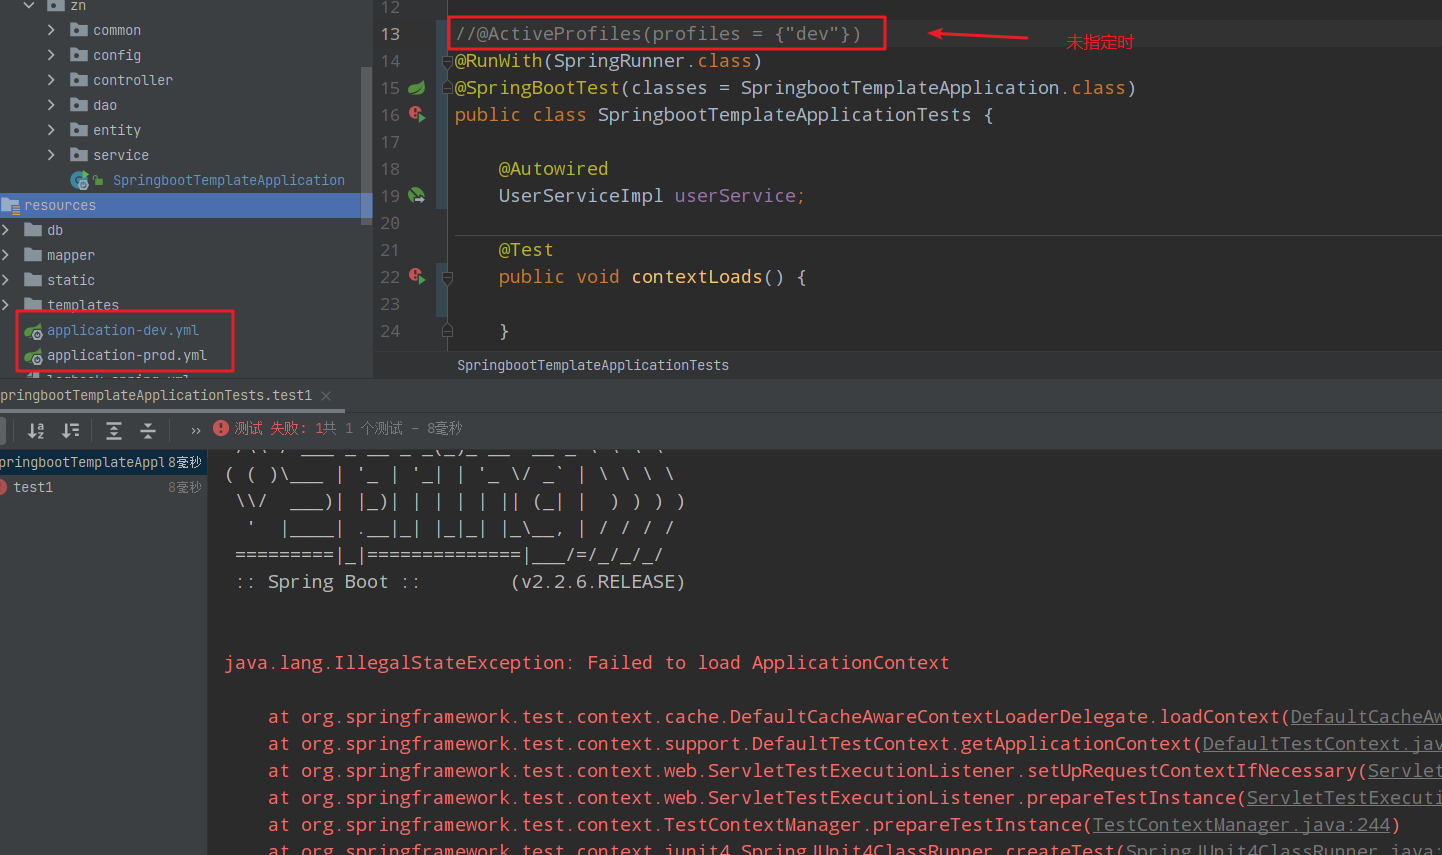This screenshot has height=855, width=1442.
Task: Open first ServletTestExecutionListener stack trace link
Action: [1405, 771]
